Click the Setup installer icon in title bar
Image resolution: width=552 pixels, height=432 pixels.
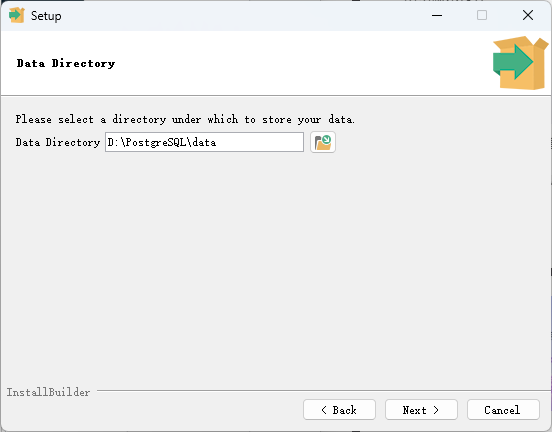point(17,15)
